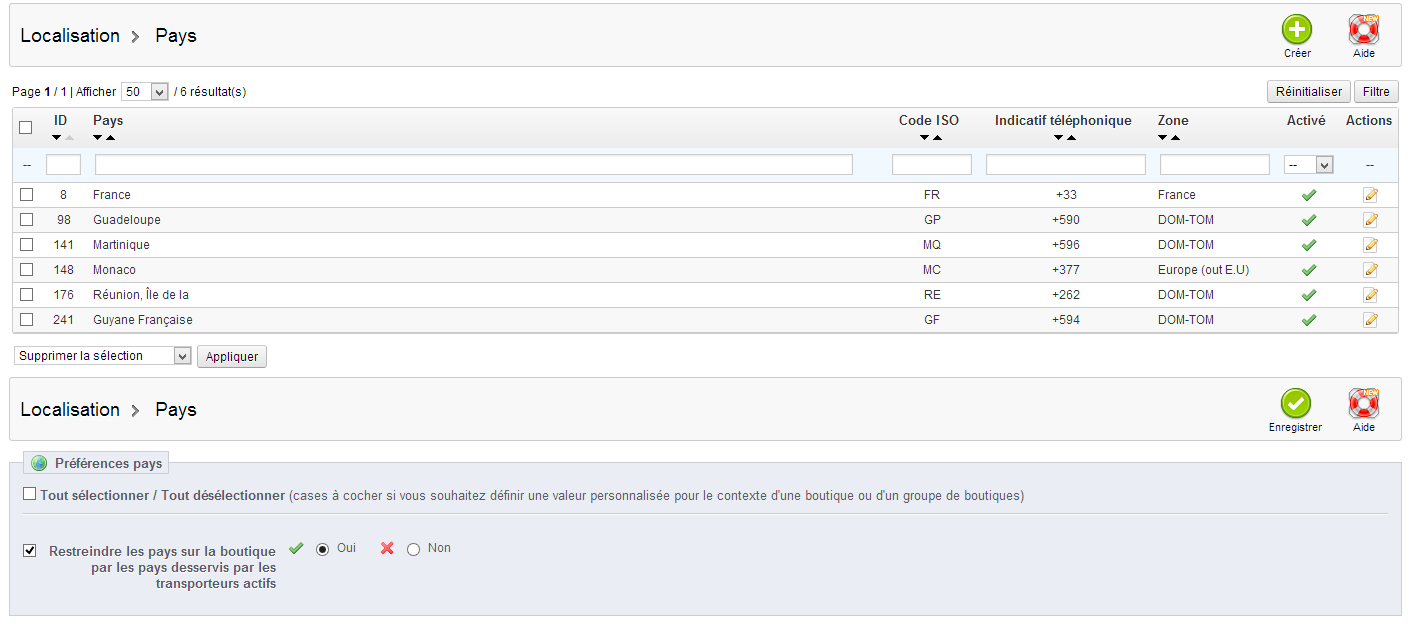Choose the Non radio button
This screenshot has height=632, width=1409.
[x=413, y=549]
